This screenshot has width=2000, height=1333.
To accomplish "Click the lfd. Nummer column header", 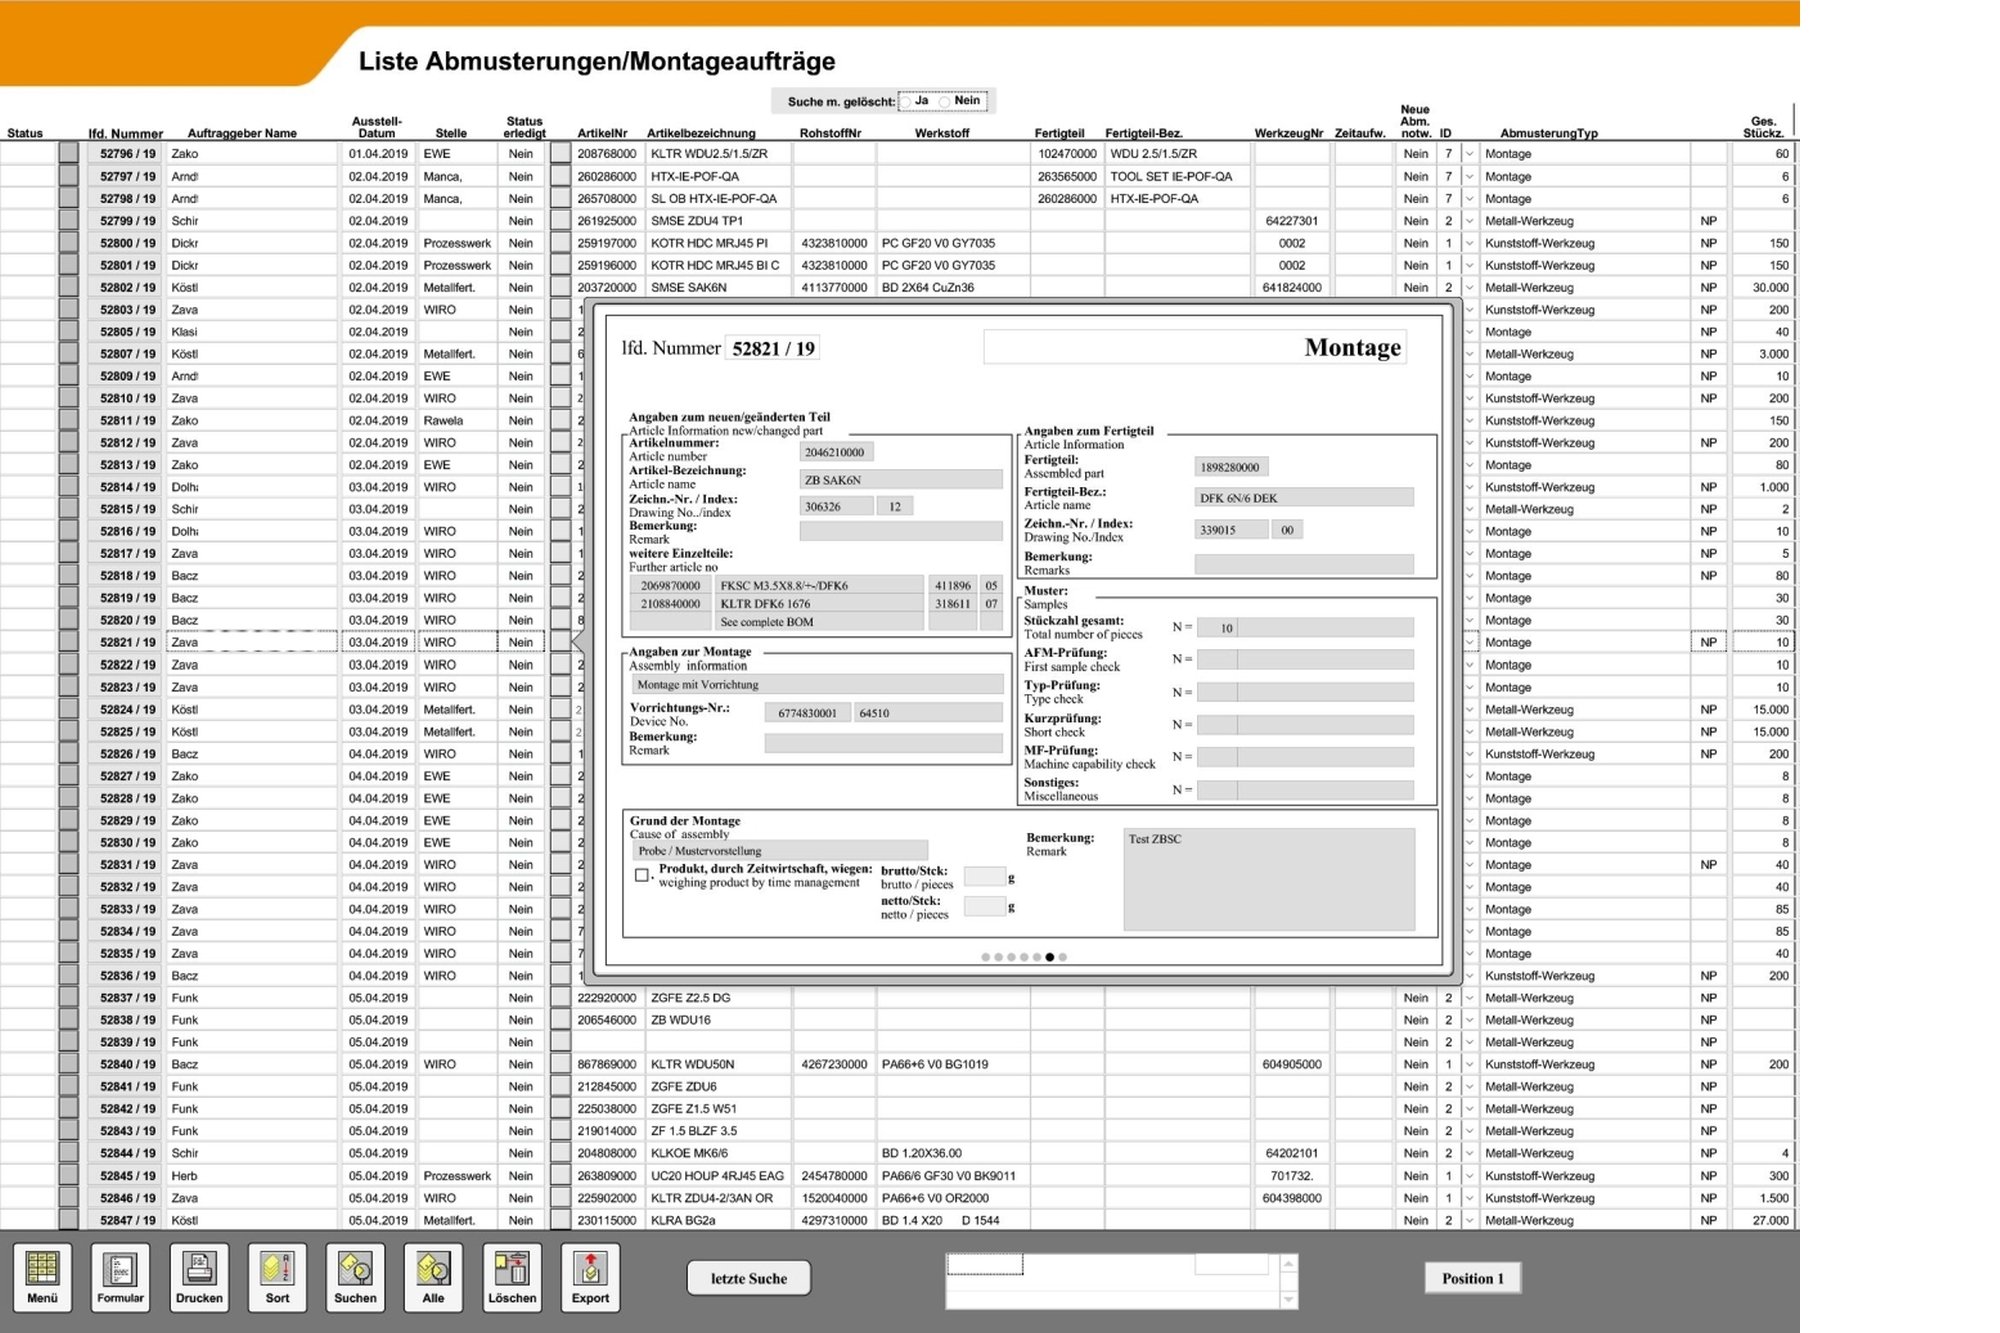I will 125,133.
